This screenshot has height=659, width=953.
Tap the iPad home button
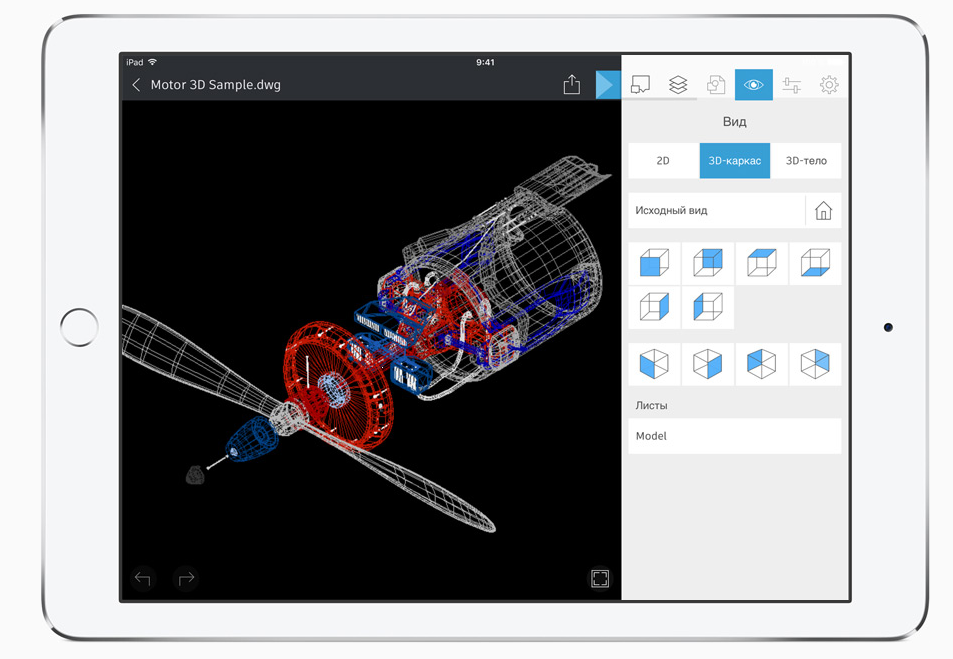pos(79,328)
